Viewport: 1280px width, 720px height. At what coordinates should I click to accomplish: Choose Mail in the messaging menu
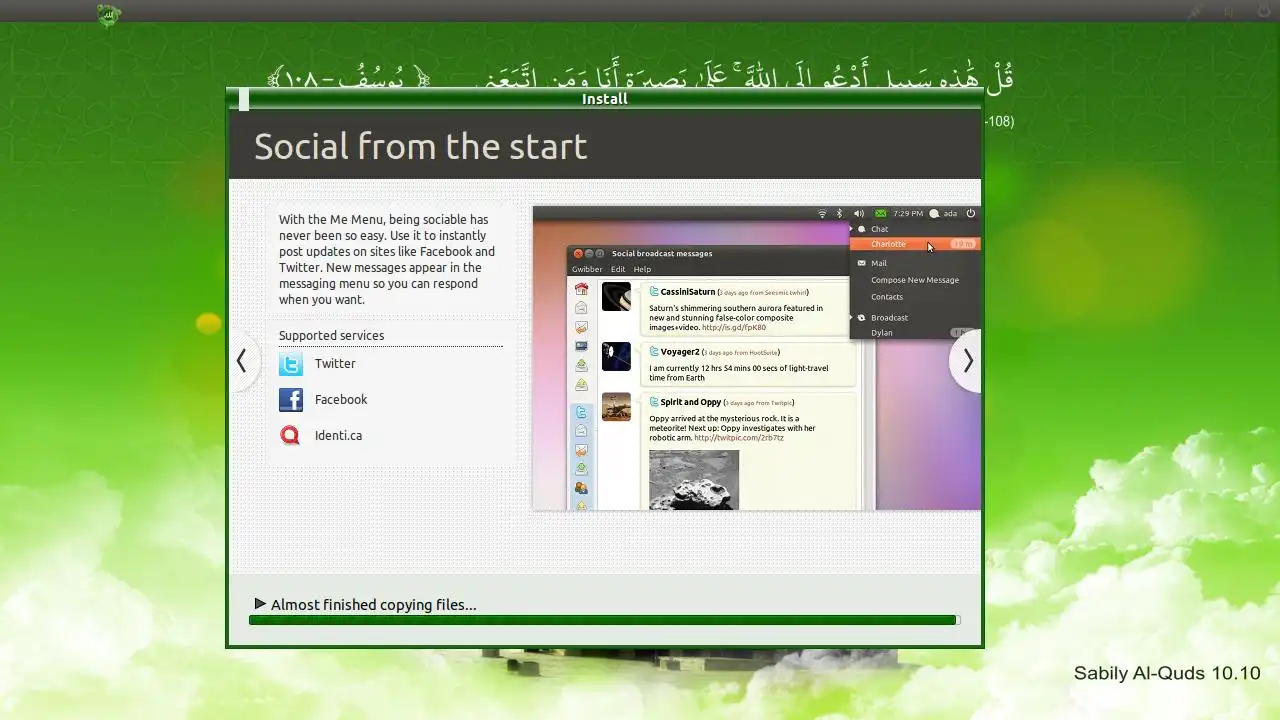click(x=879, y=263)
